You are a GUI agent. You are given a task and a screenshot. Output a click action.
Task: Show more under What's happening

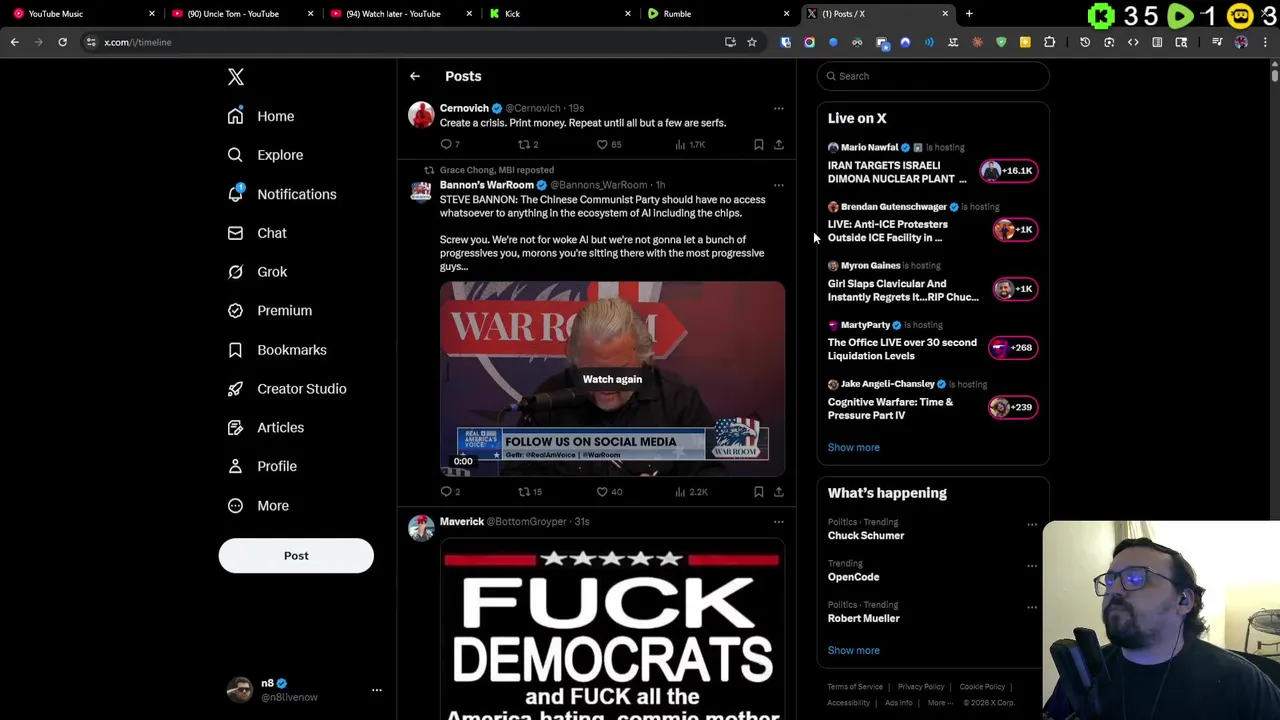coord(854,651)
